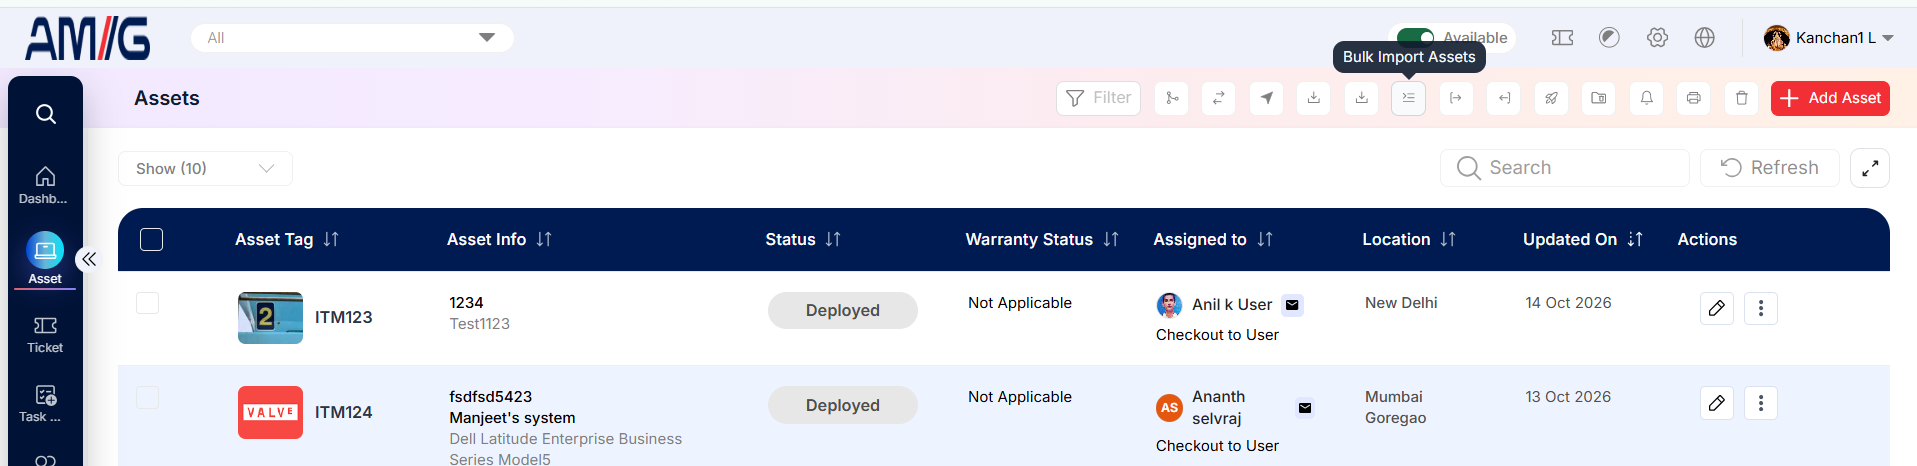This screenshot has width=1917, height=466.
Task: Tick the checkbox for ITM123 row
Action: coord(147,303)
